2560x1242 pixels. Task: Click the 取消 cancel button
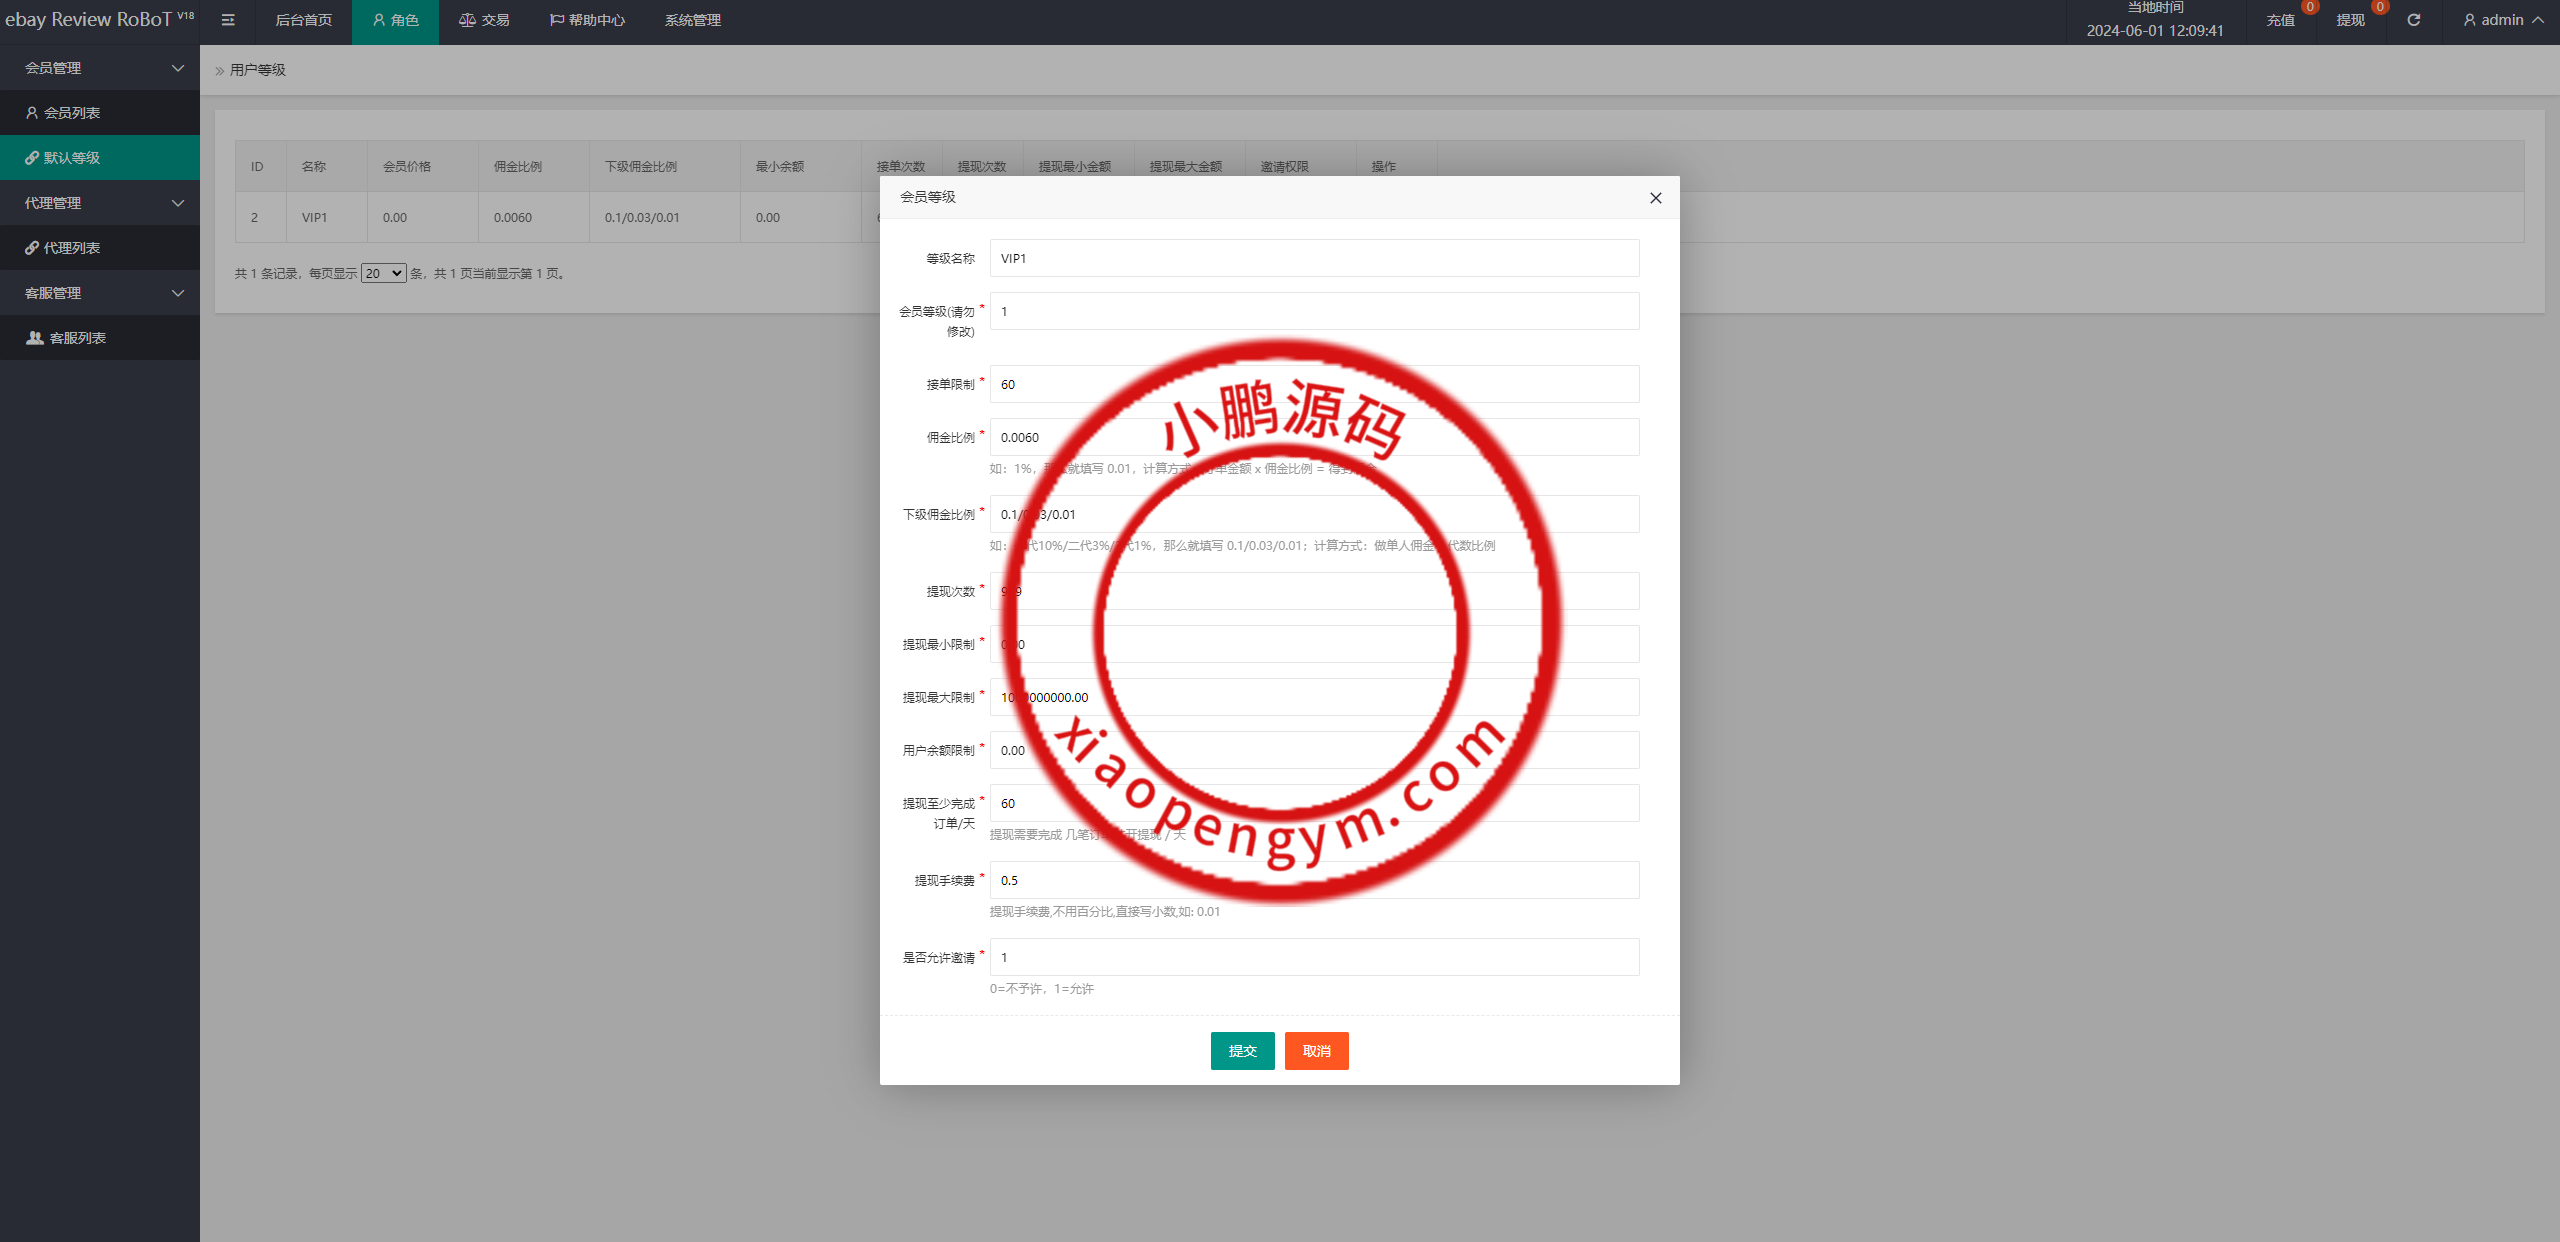[1316, 1051]
